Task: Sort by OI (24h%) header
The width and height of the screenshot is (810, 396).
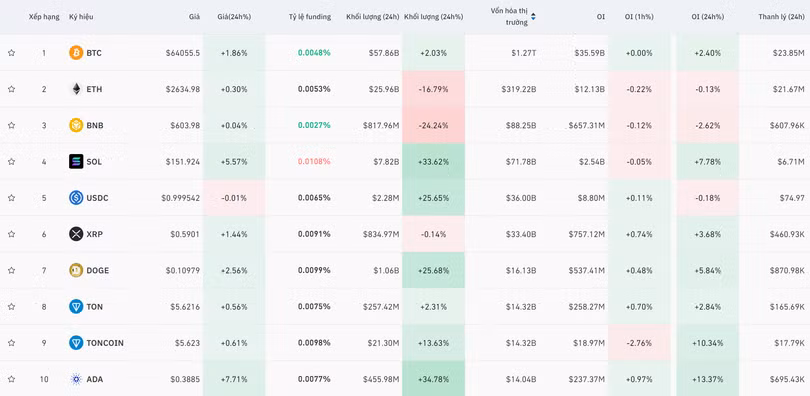Action: tap(707, 17)
